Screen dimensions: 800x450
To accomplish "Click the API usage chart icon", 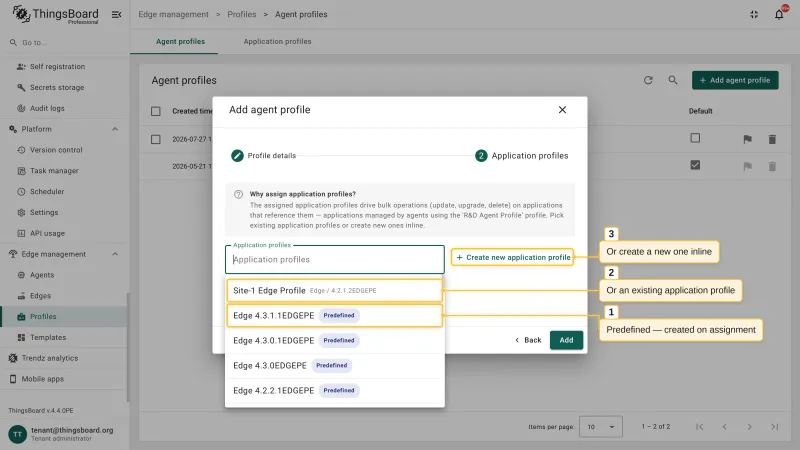I will 21,233.
